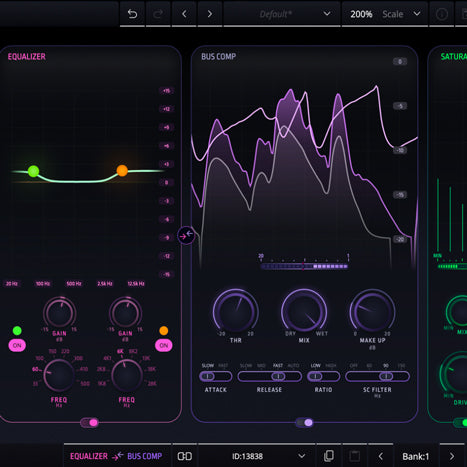Switch the ATTACK slow/fast selector

click(x=216, y=376)
